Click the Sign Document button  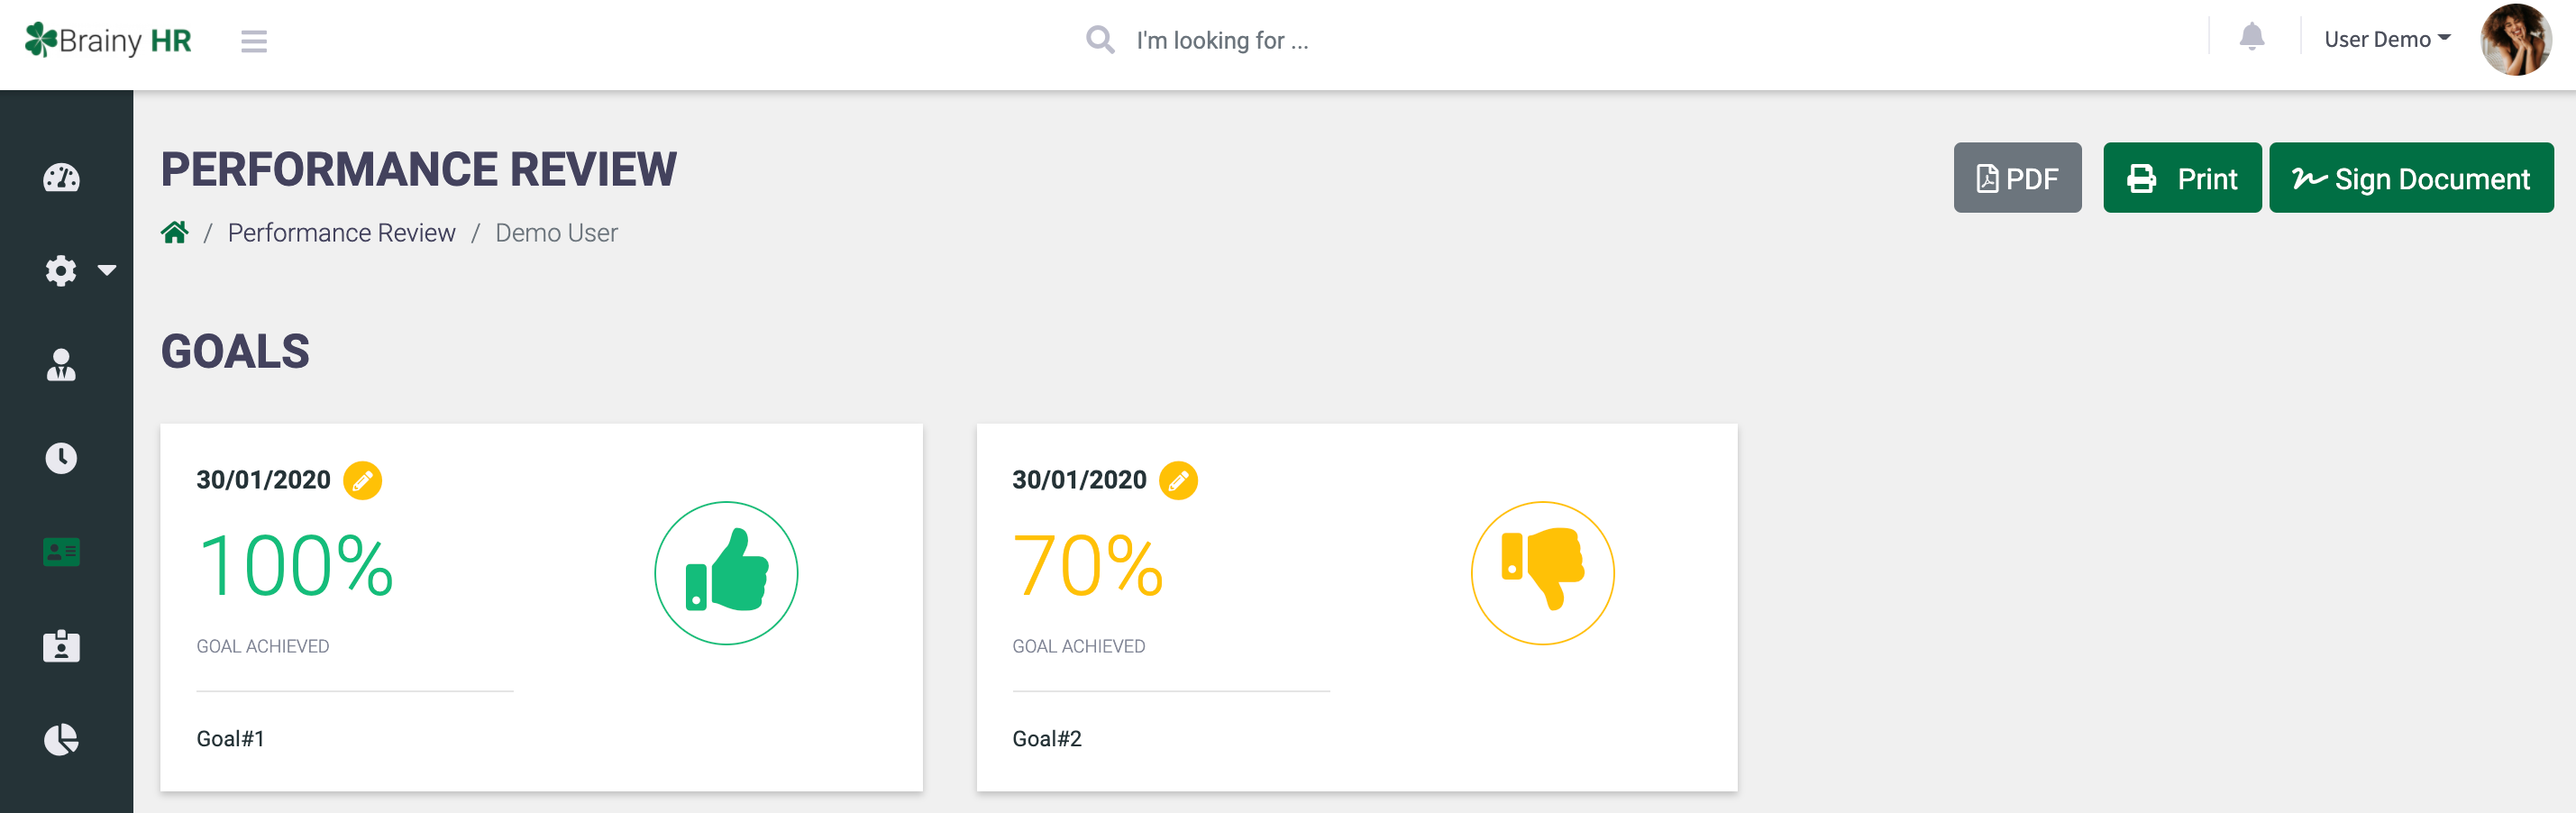(x=2410, y=178)
